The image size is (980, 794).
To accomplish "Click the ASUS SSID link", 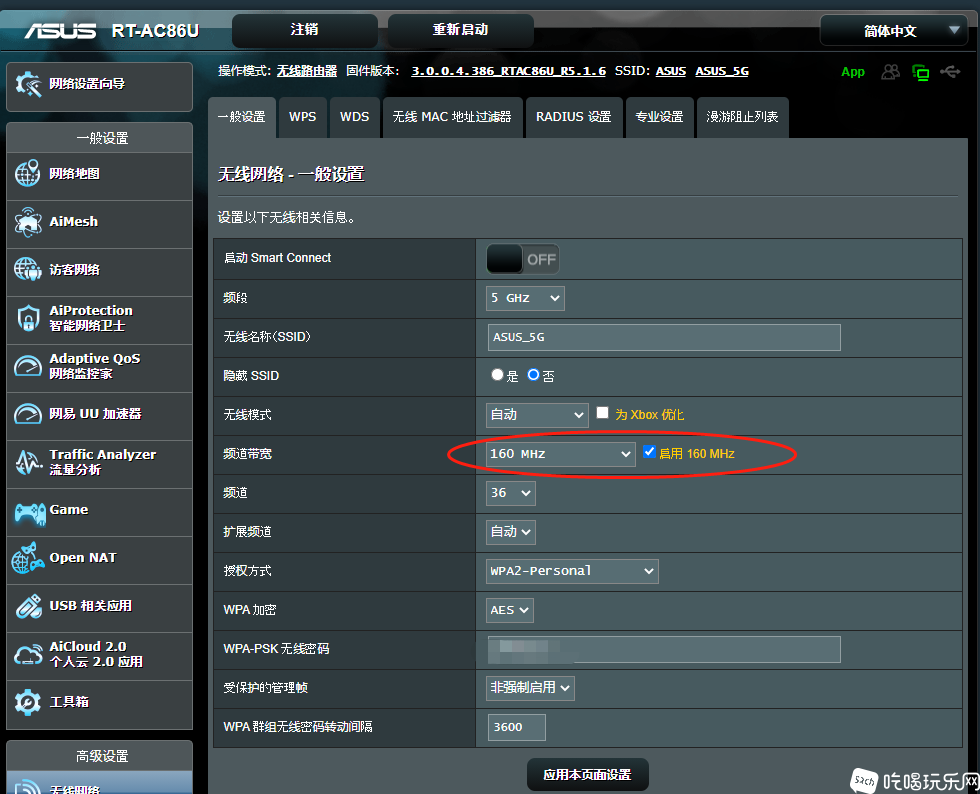I will tap(671, 71).
